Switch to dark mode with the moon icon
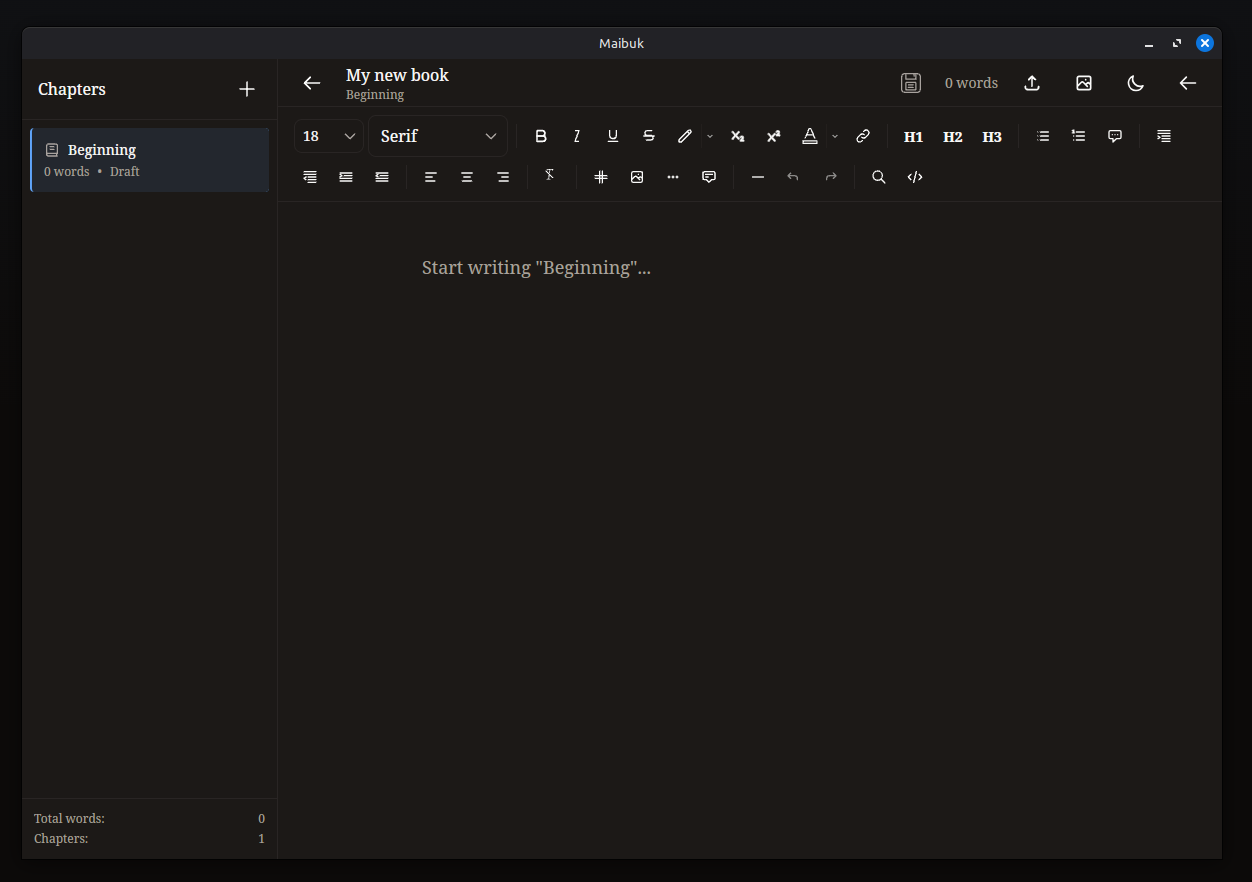1252x882 pixels. point(1135,83)
